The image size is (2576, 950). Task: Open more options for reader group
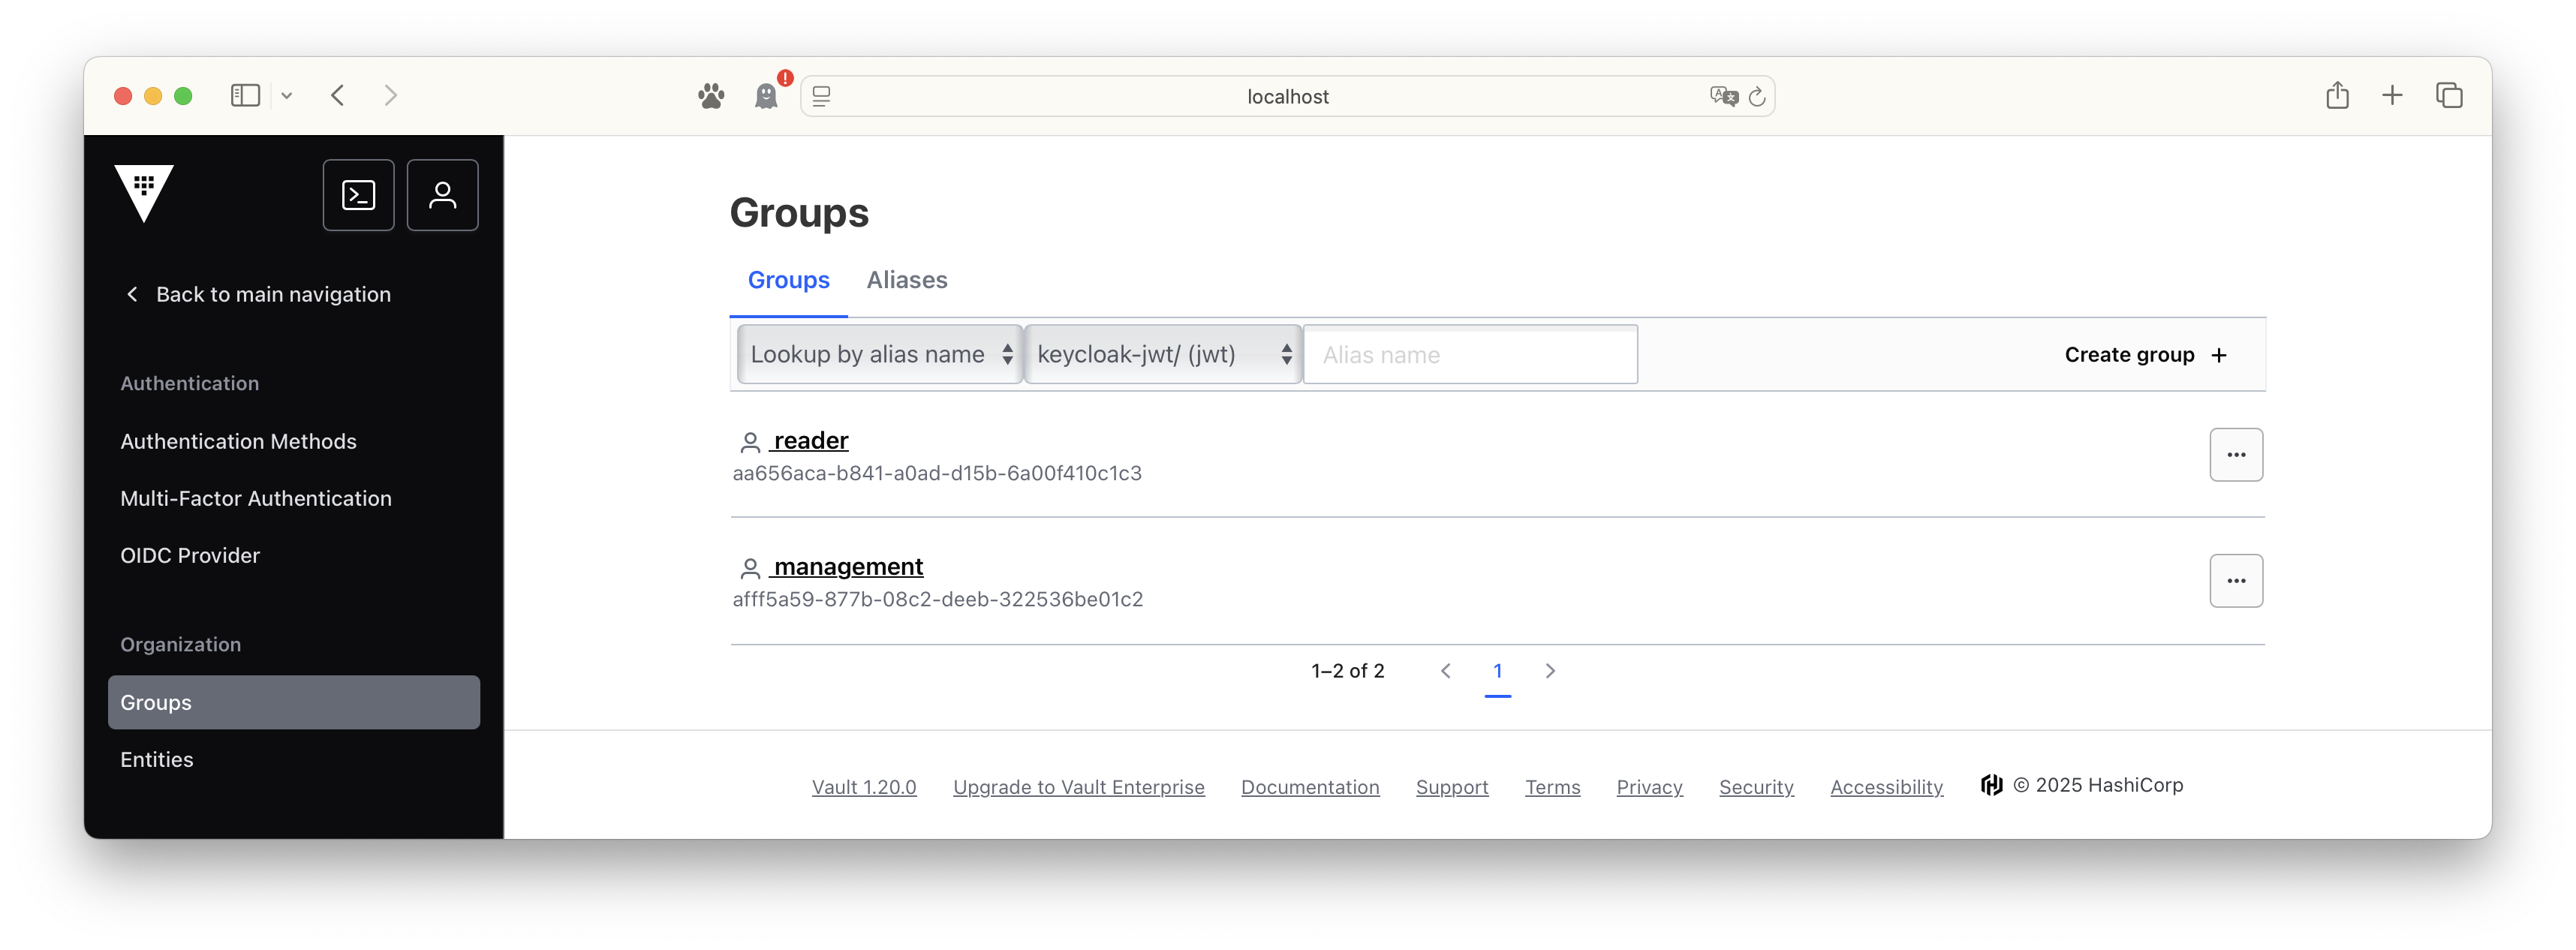pyautogui.click(x=2235, y=455)
